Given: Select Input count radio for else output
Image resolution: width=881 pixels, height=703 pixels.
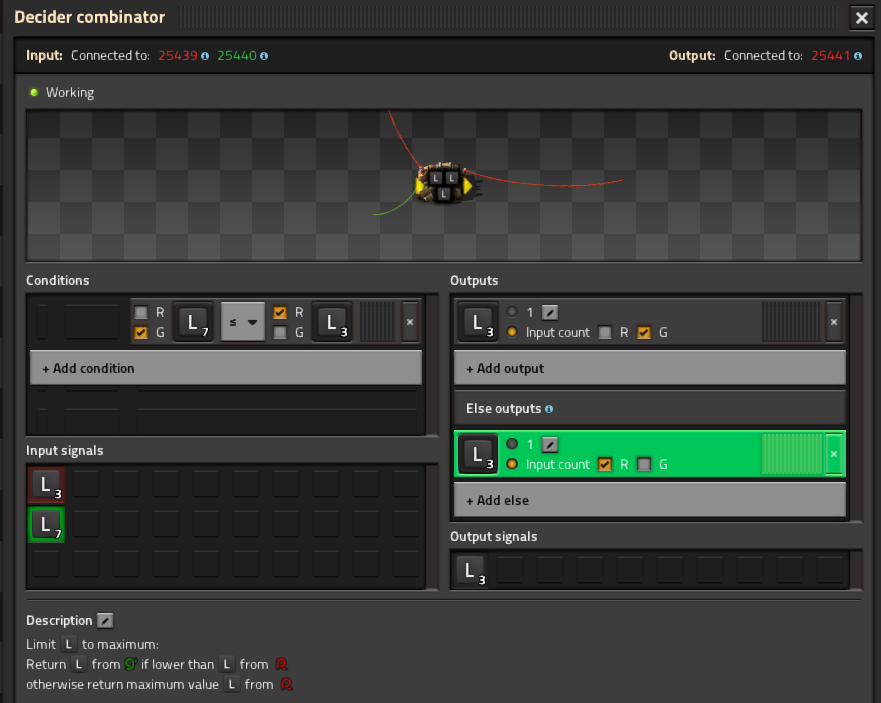Looking at the screenshot, I should [512, 464].
